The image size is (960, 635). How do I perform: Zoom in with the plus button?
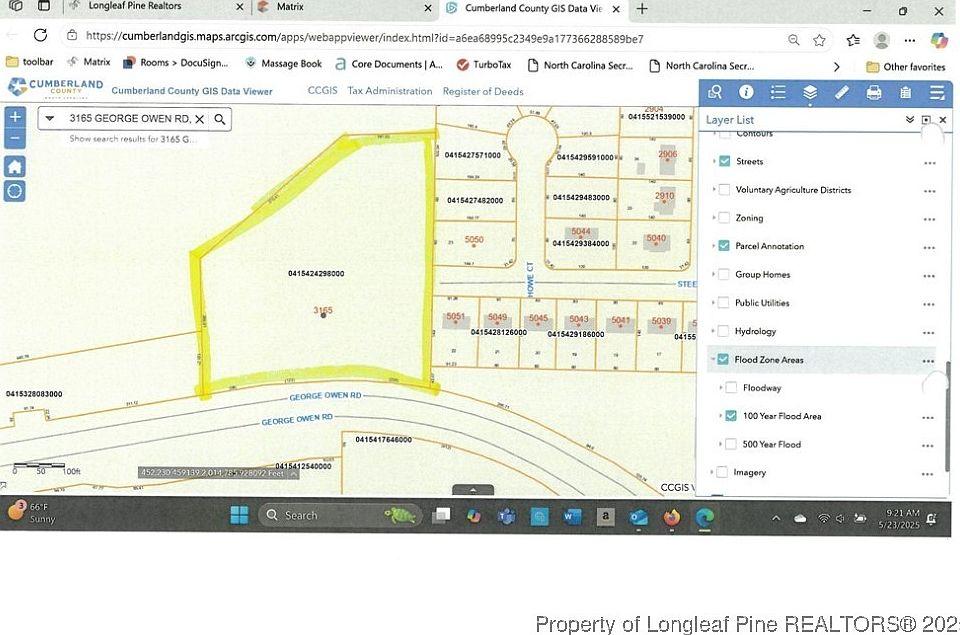tap(15, 116)
